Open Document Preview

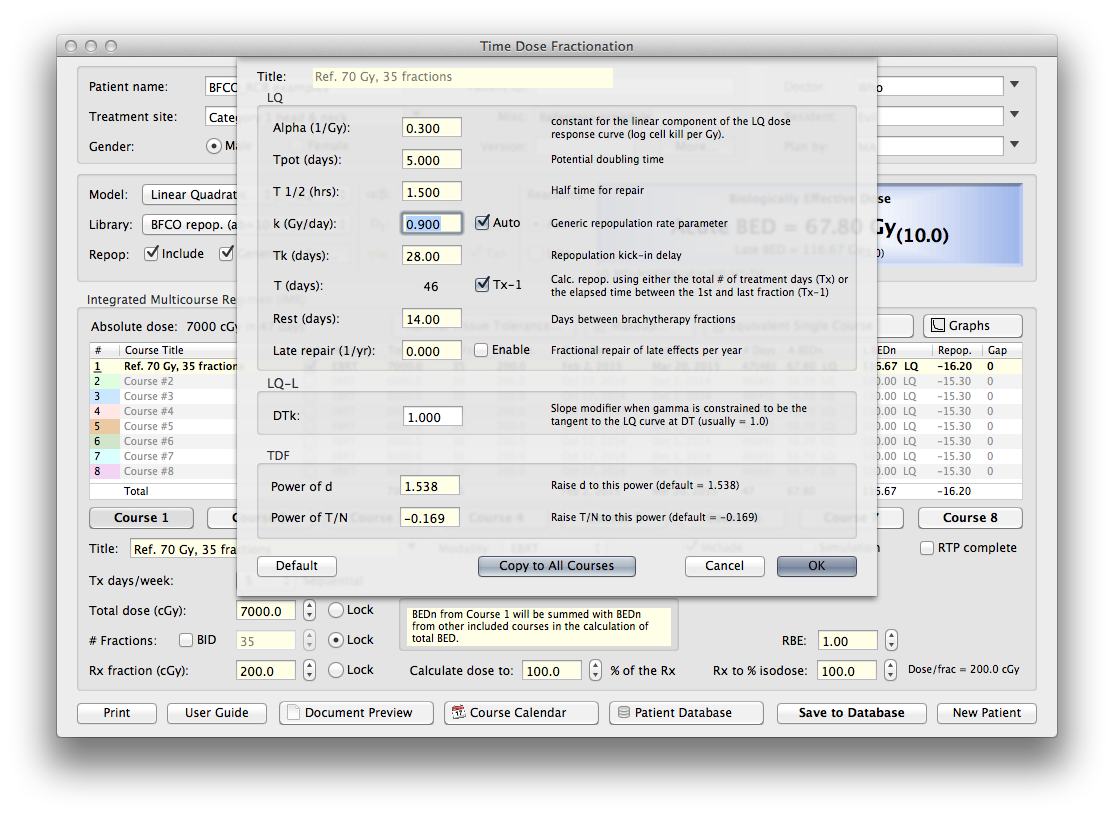[x=356, y=713]
